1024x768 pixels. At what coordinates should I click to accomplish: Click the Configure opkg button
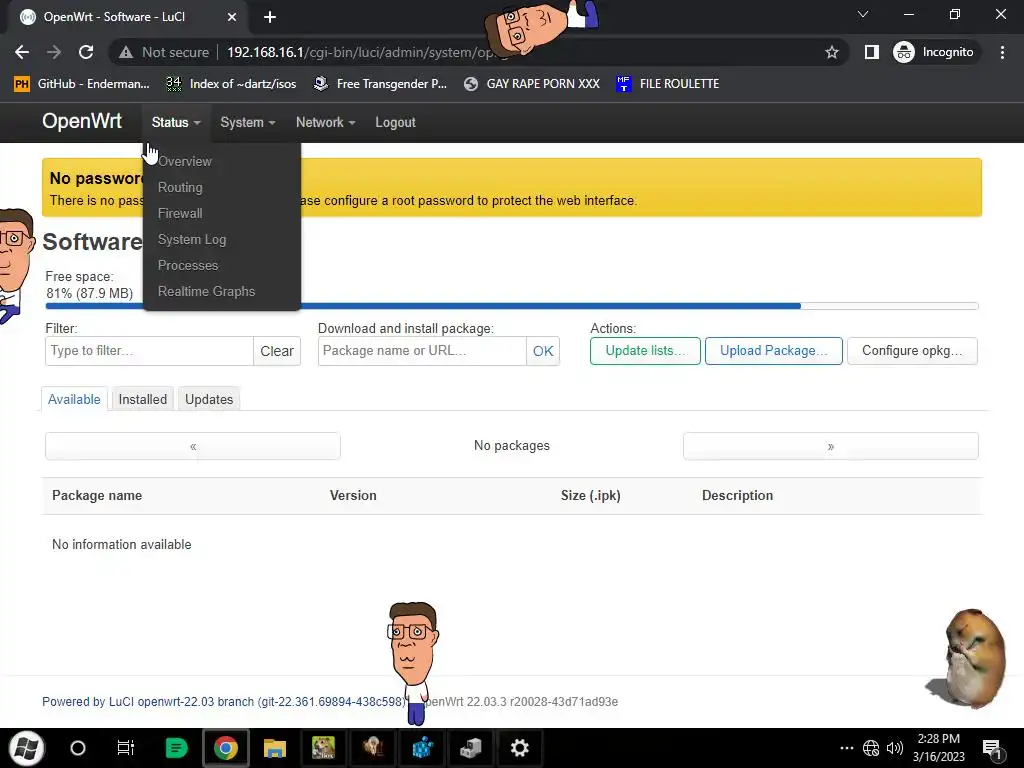coord(912,351)
